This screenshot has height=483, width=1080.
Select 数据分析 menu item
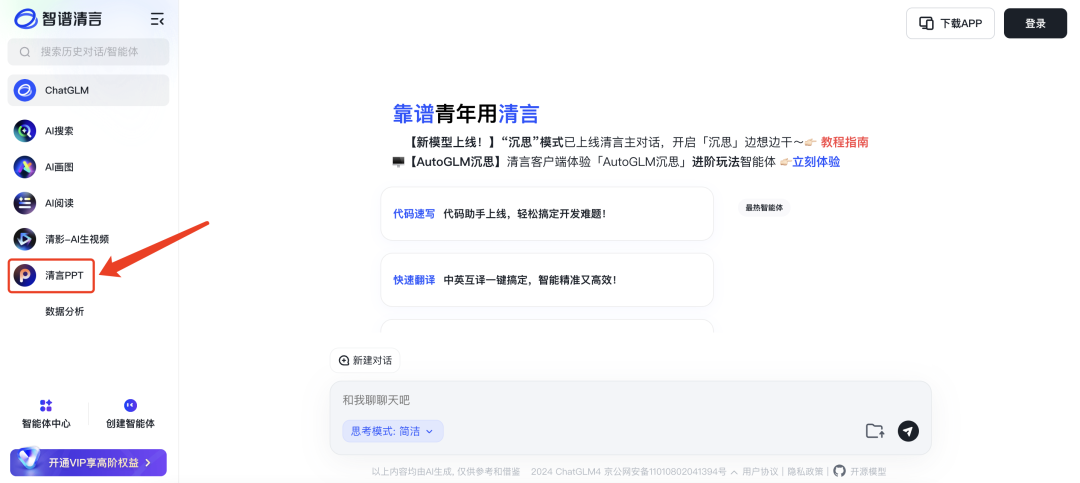pyautogui.click(x=65, y=311)
